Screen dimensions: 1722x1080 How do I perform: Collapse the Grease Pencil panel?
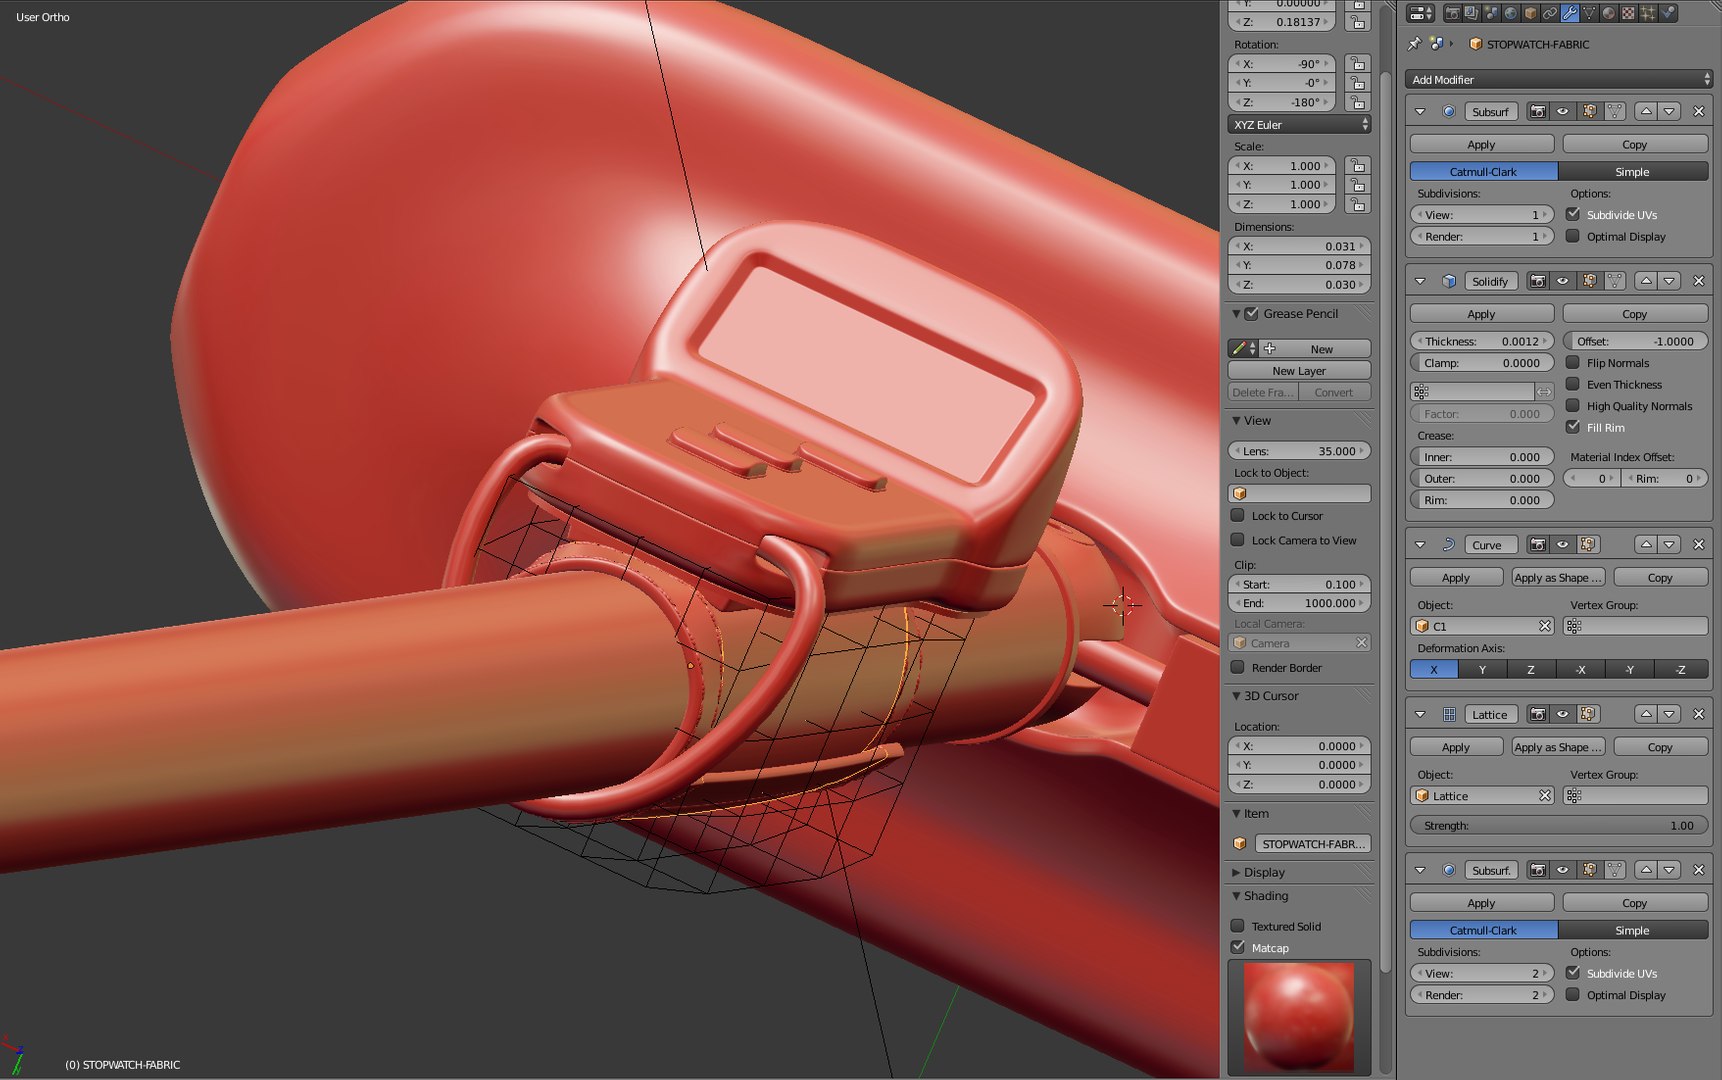pos(1236,314)
